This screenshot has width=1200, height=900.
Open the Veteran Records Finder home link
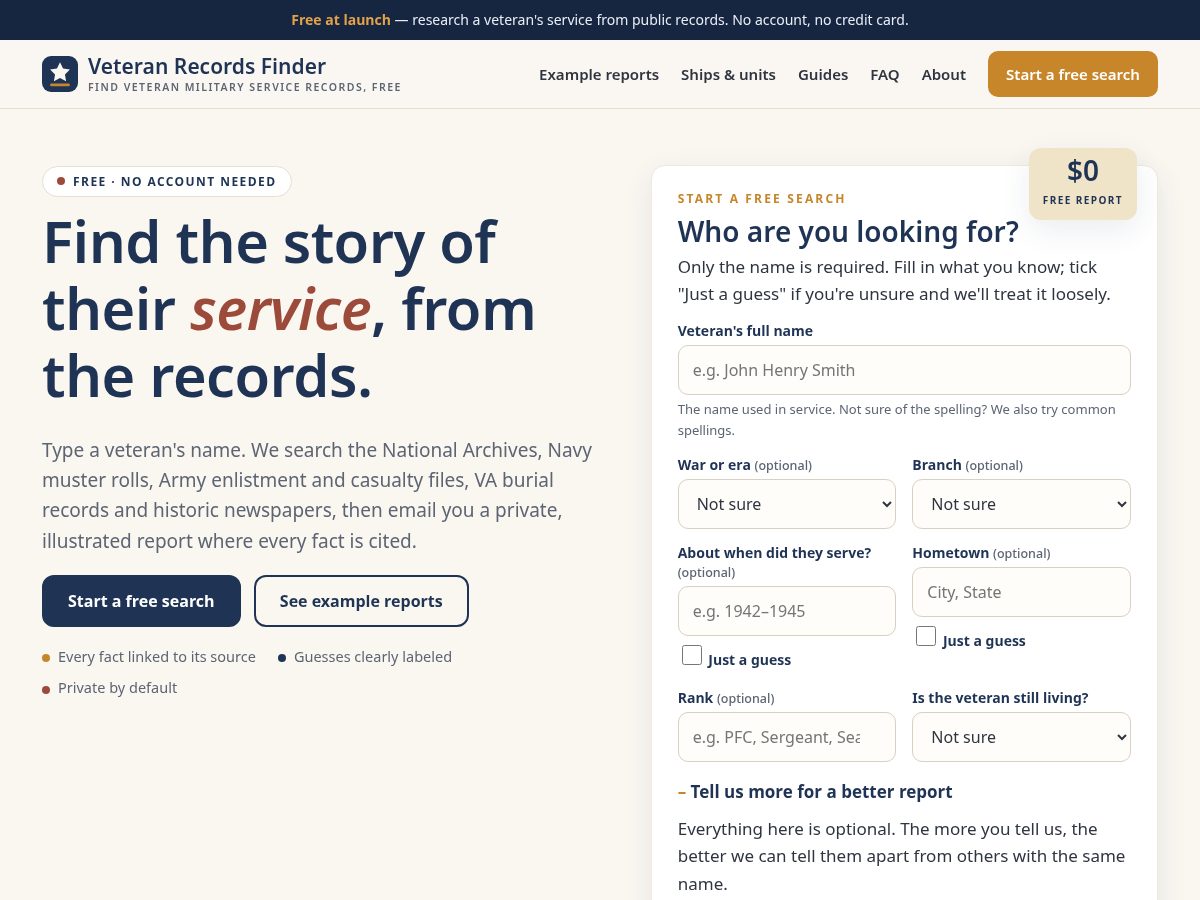click(221, 74)
